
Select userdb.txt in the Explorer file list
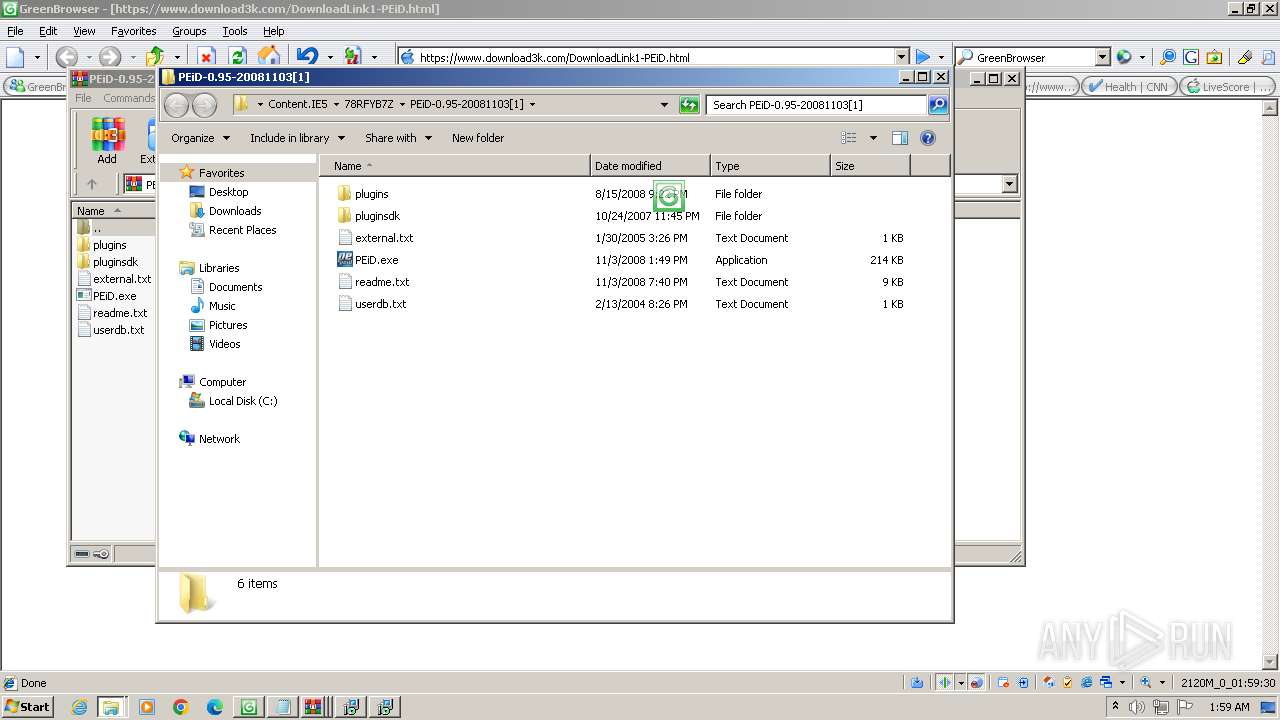click(x=380, y=304)
